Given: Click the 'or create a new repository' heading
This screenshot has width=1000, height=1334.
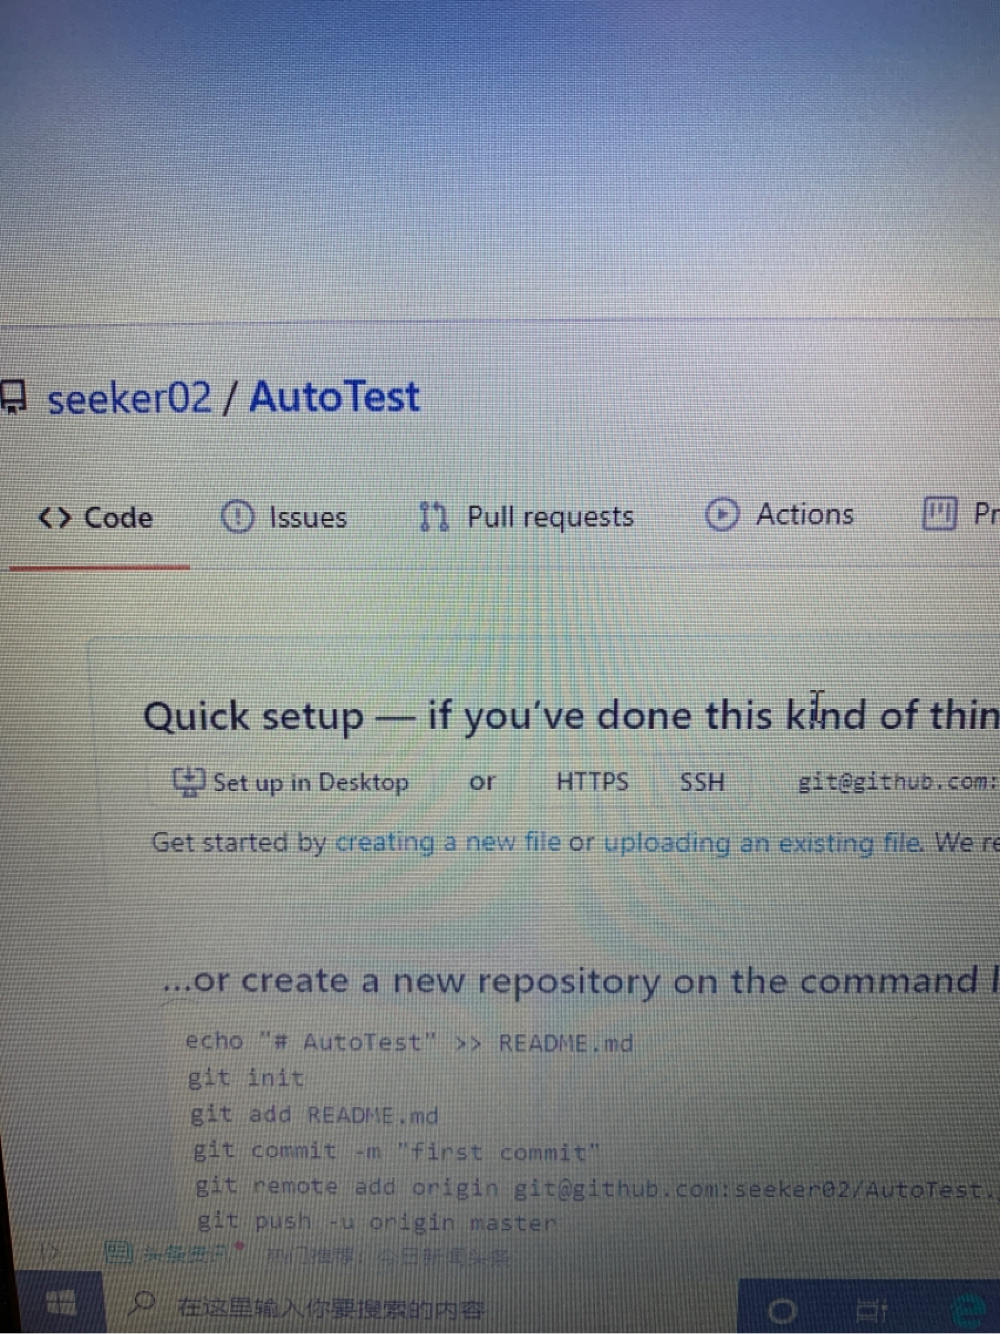Looking at the screenshot, I should click(x=580, y=981).
